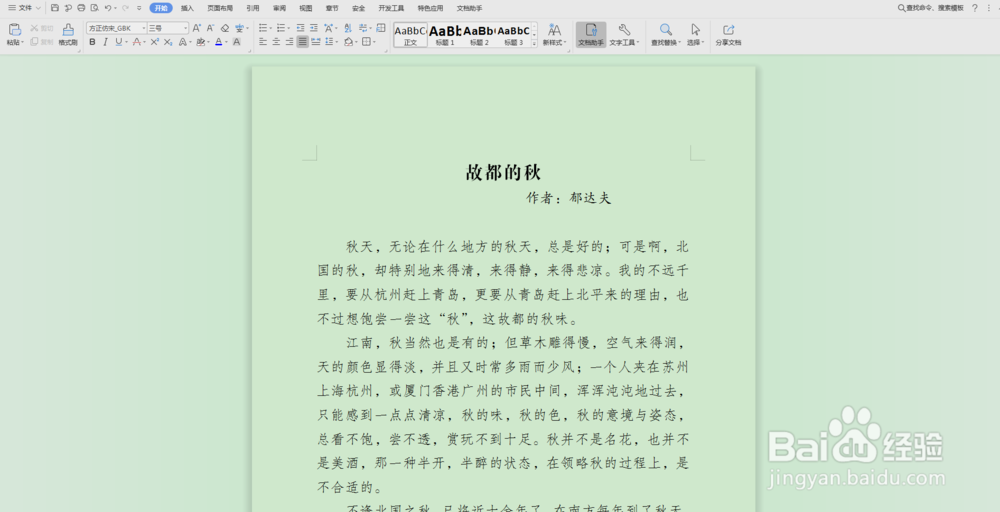
Task: Expand the line spacing dropdown arrow
Action: (336, 41)
